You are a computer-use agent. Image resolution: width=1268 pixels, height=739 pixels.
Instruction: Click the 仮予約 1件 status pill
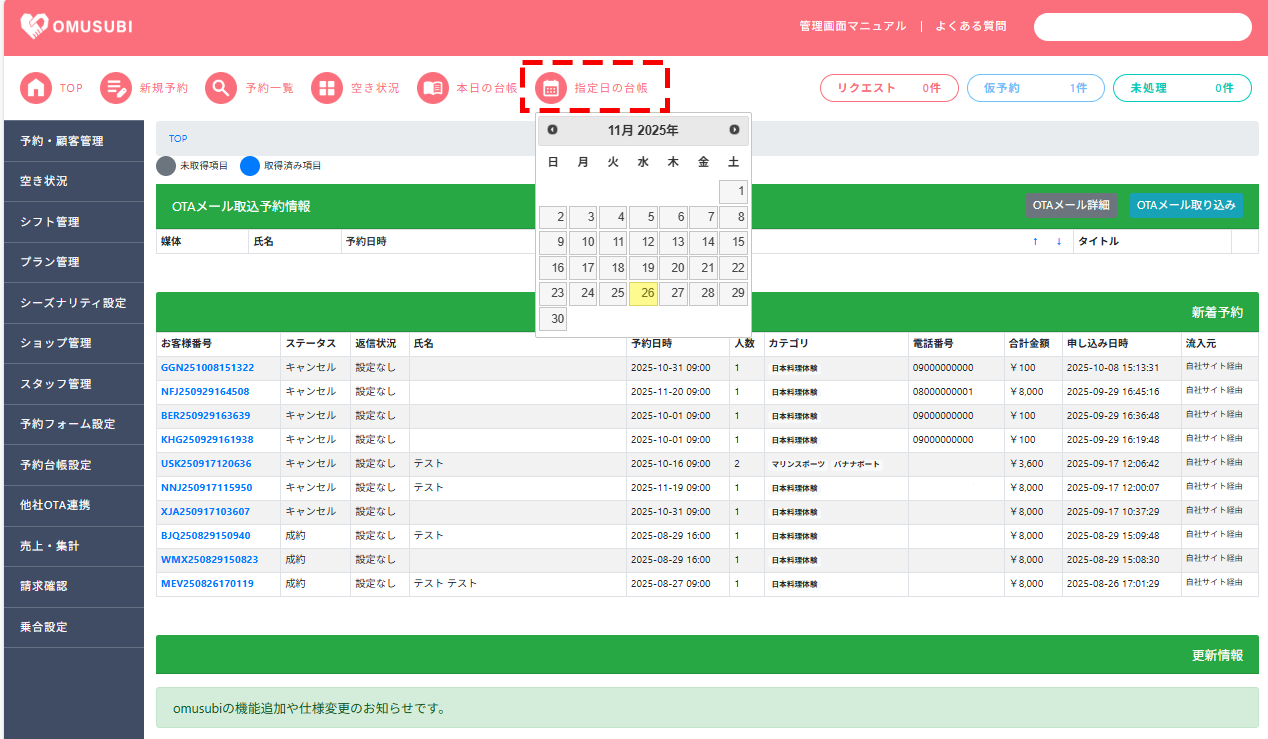click(x=1035, y=88)
